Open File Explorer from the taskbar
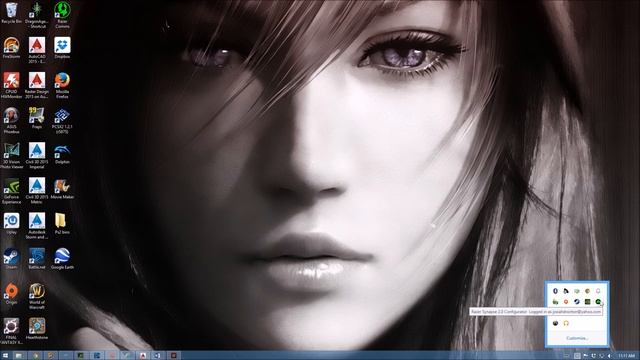The height and width of the screenshot is (360, 640). (19, 356)
